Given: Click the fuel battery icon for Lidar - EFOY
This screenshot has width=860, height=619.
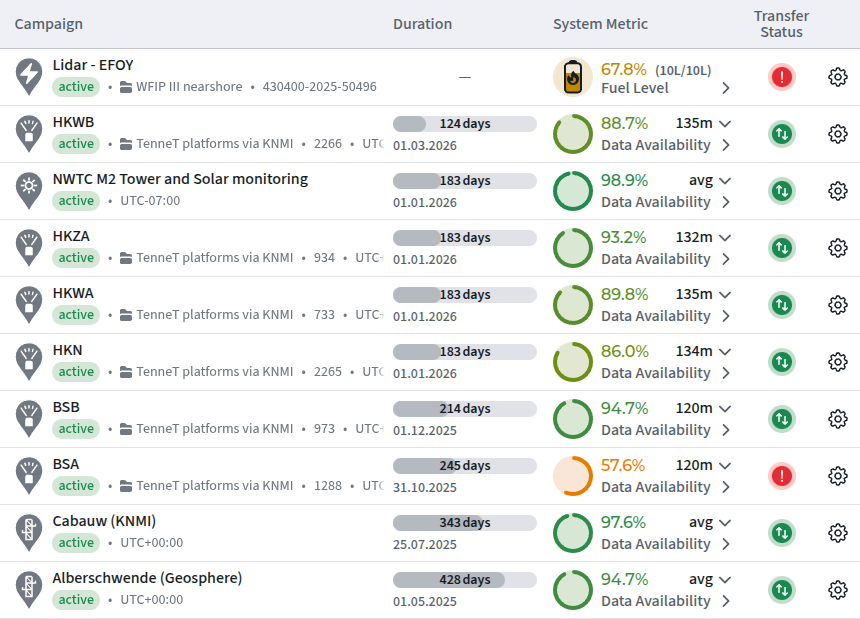Looking at the screenshot, I should tap(573, 77).
